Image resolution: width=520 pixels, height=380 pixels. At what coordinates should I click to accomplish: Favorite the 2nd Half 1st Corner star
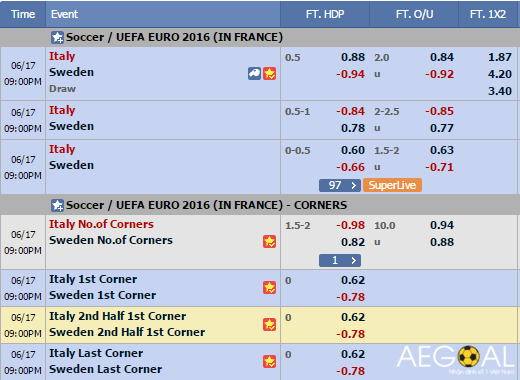click(x=269, y=324)
